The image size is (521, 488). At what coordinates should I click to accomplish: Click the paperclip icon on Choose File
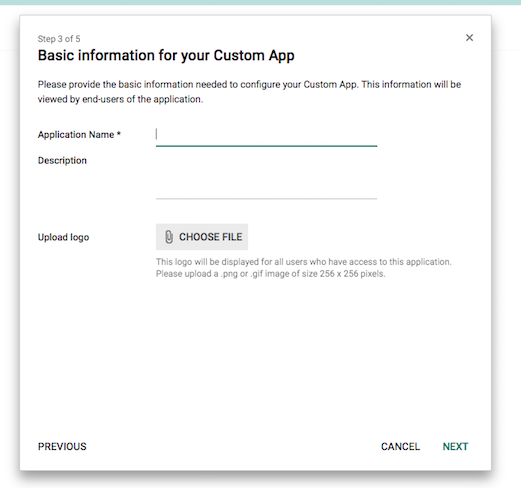169,237
